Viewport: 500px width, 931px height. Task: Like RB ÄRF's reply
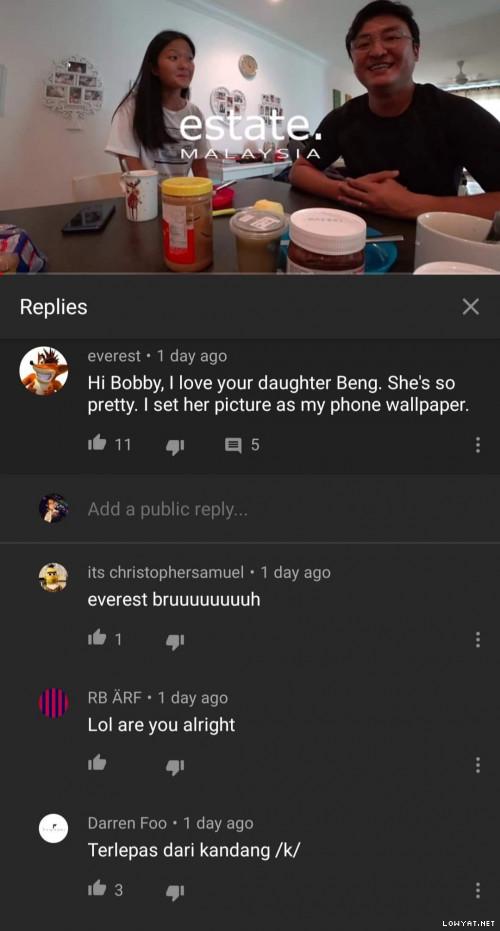[x=97, y=764]
